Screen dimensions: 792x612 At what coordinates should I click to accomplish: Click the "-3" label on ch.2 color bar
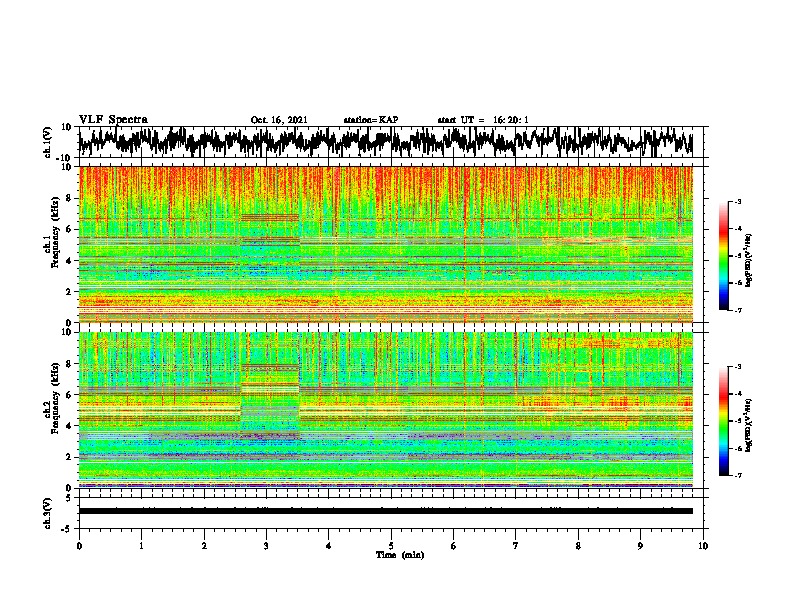(x=738, y=367)
